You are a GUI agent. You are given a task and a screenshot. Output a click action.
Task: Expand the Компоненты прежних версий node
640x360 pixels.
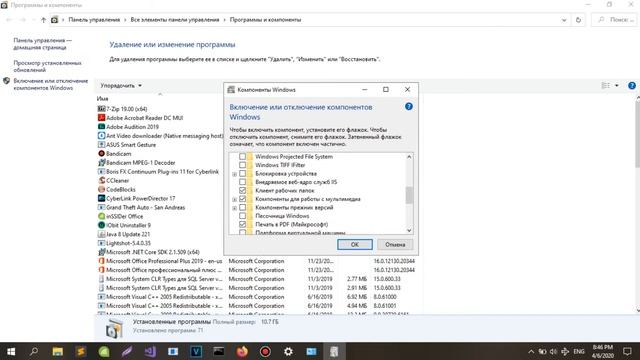point(235,208)
